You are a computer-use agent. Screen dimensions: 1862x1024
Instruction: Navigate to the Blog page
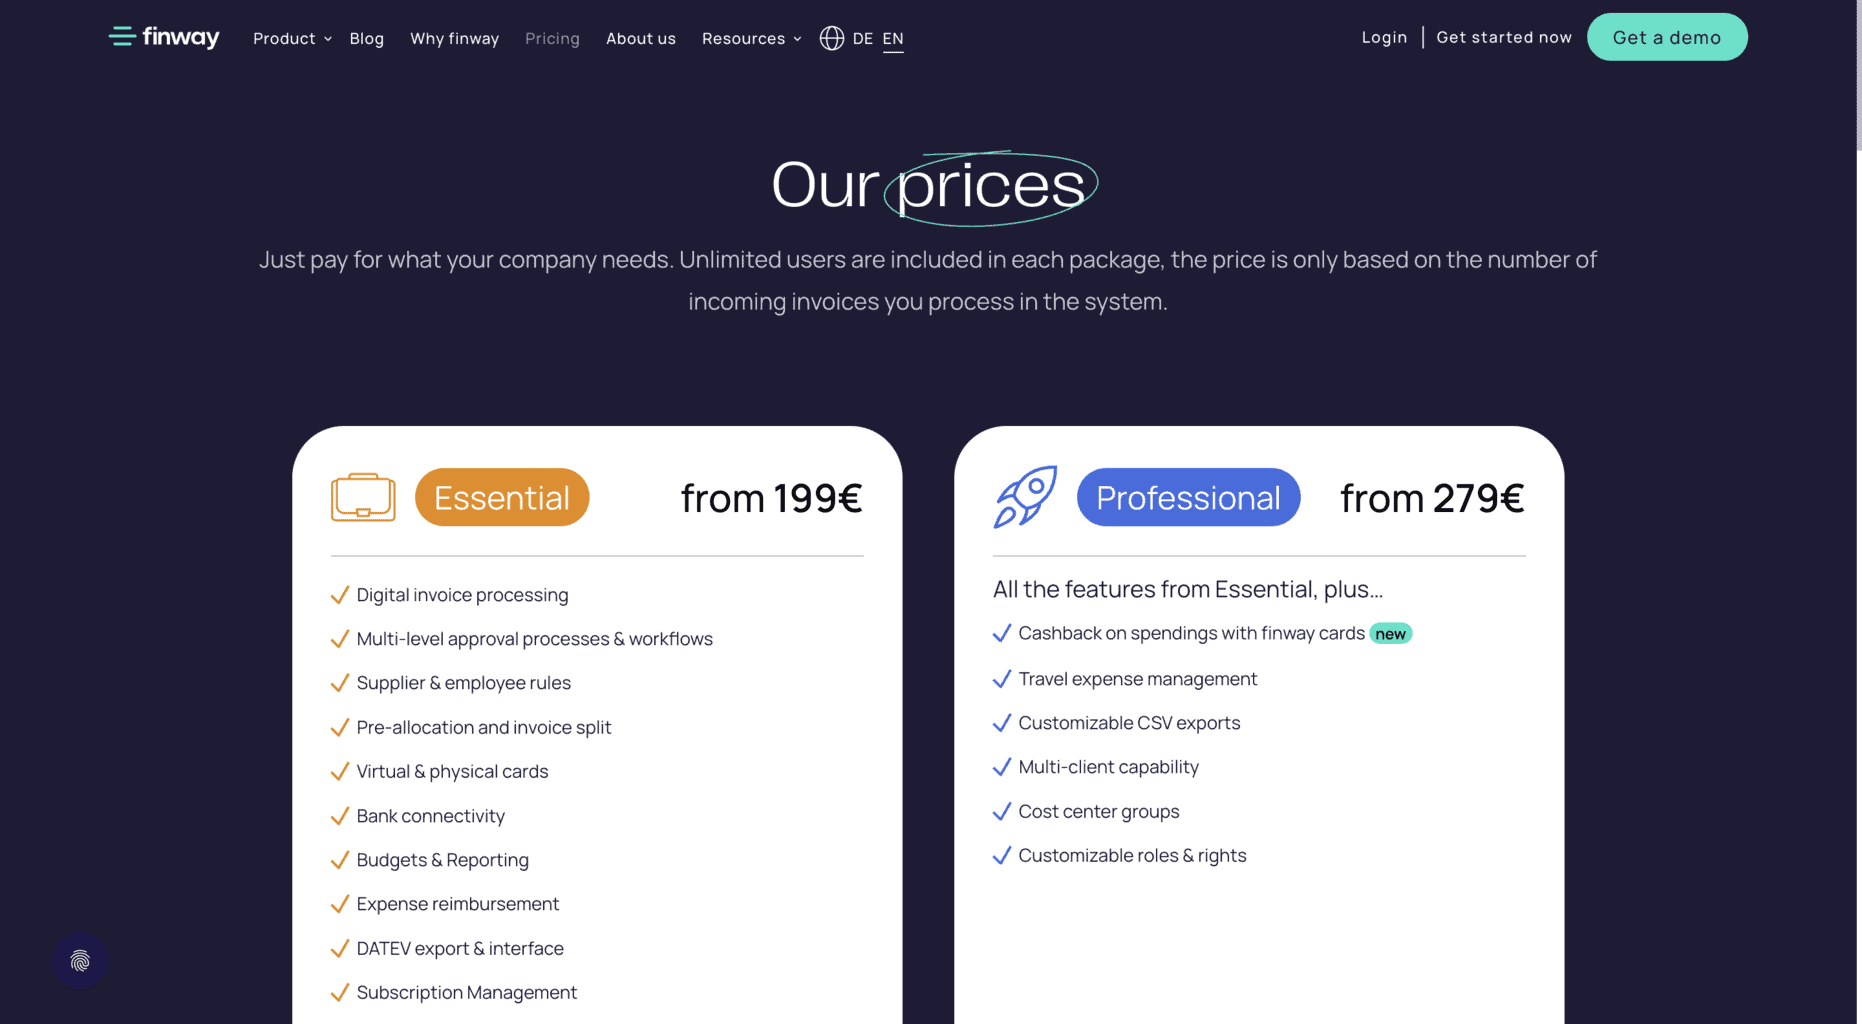point(366,38)
